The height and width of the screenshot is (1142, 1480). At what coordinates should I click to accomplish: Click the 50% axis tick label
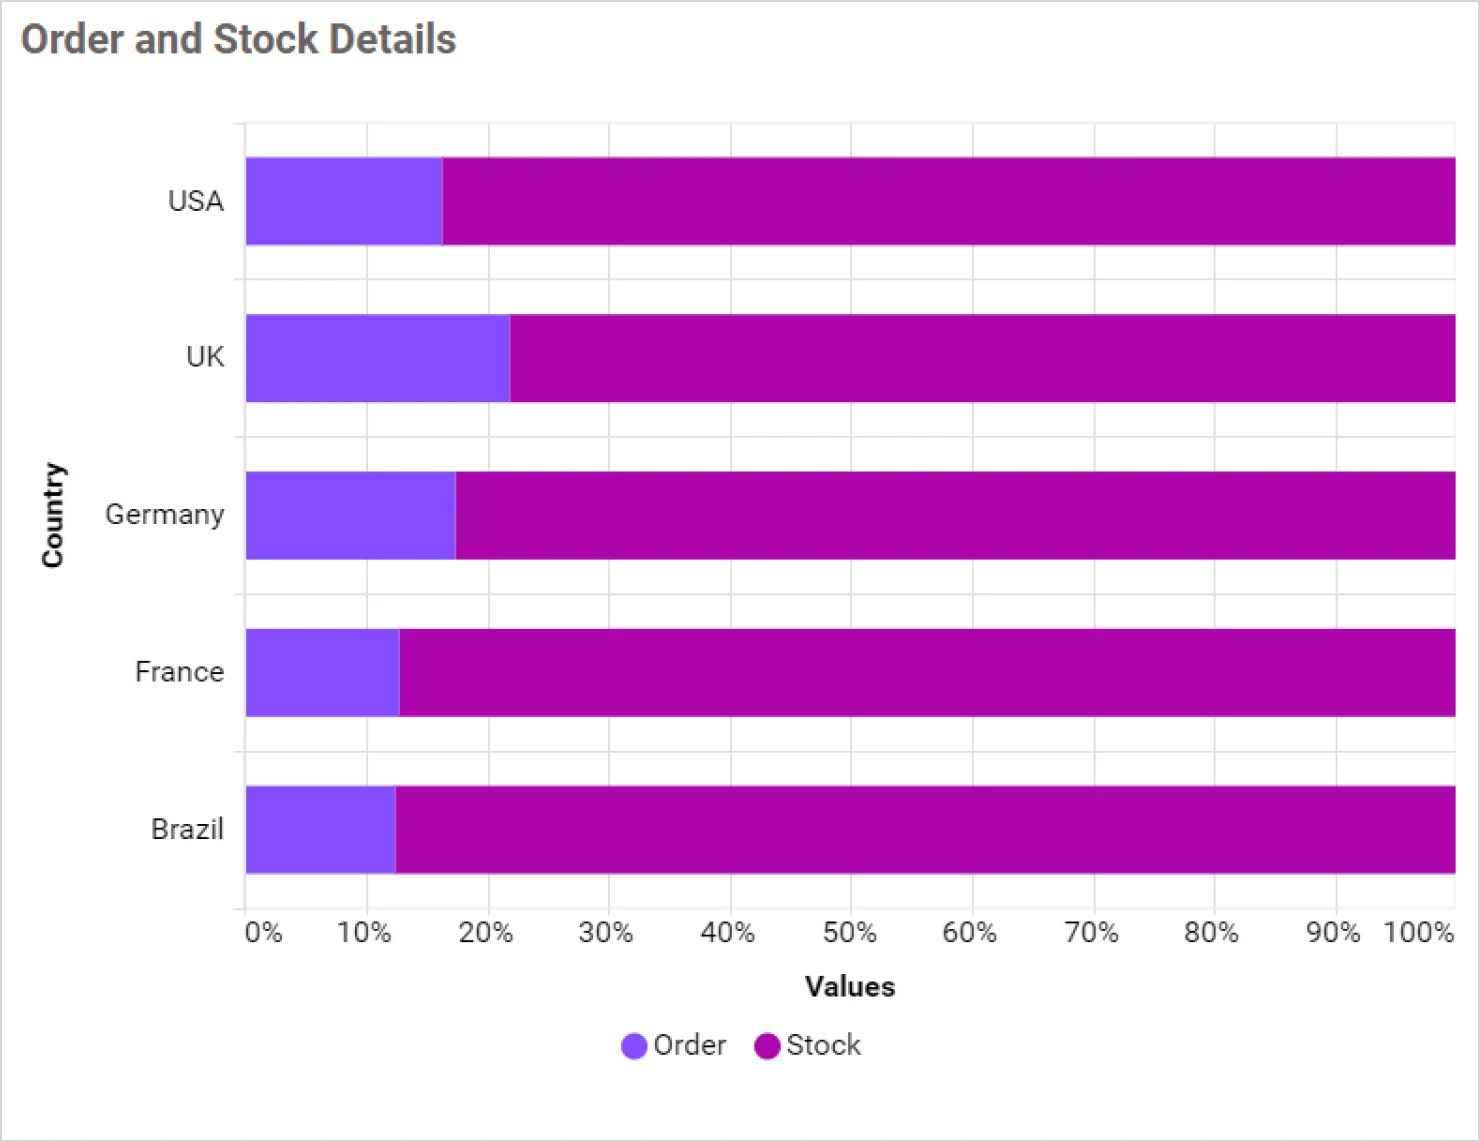tap(849, 933)
